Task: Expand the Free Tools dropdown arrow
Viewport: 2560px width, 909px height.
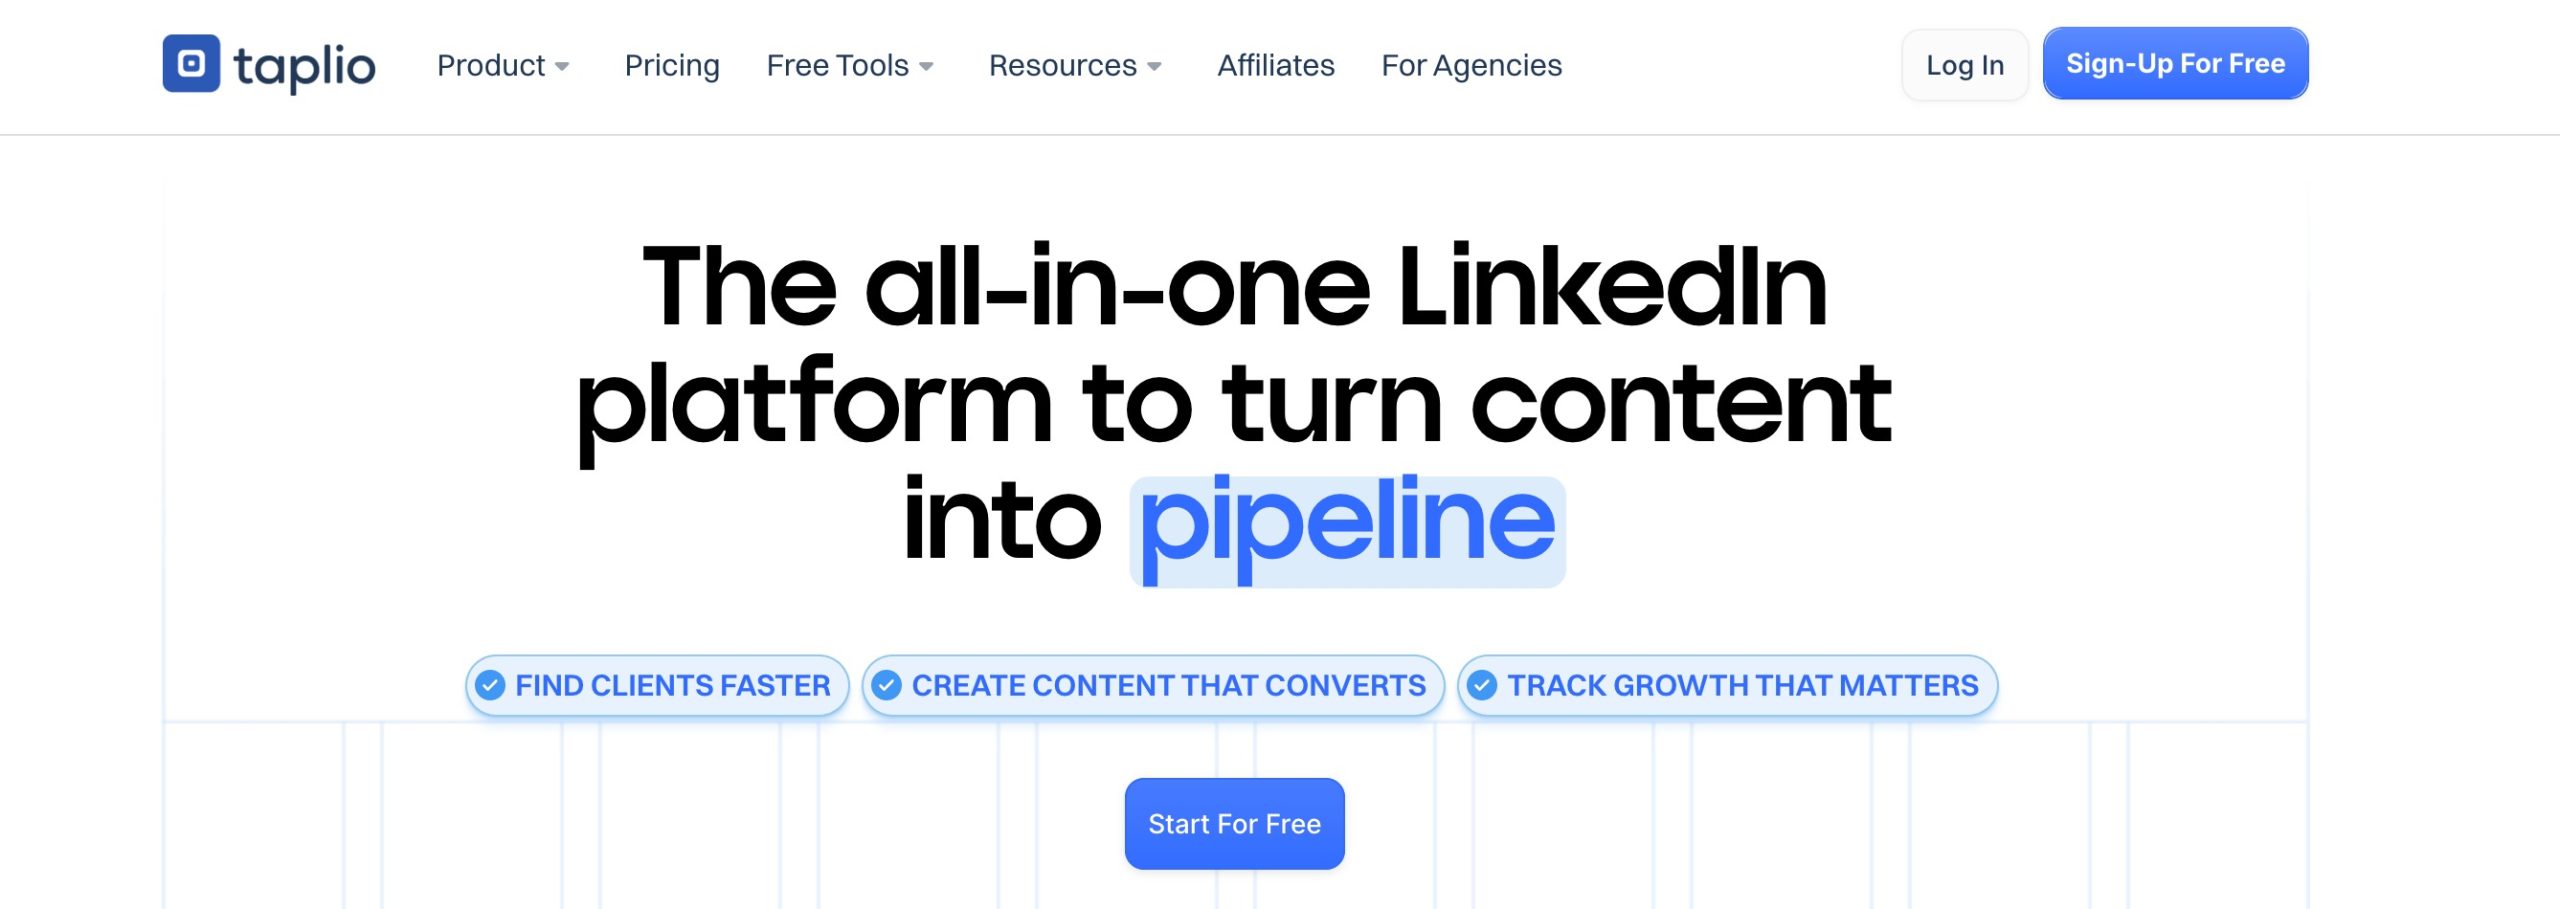Action: pos(926,67)
